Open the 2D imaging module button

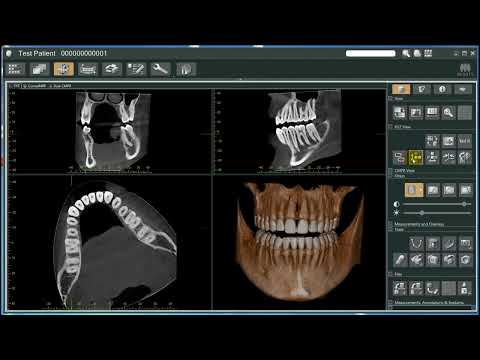point(39,69)
